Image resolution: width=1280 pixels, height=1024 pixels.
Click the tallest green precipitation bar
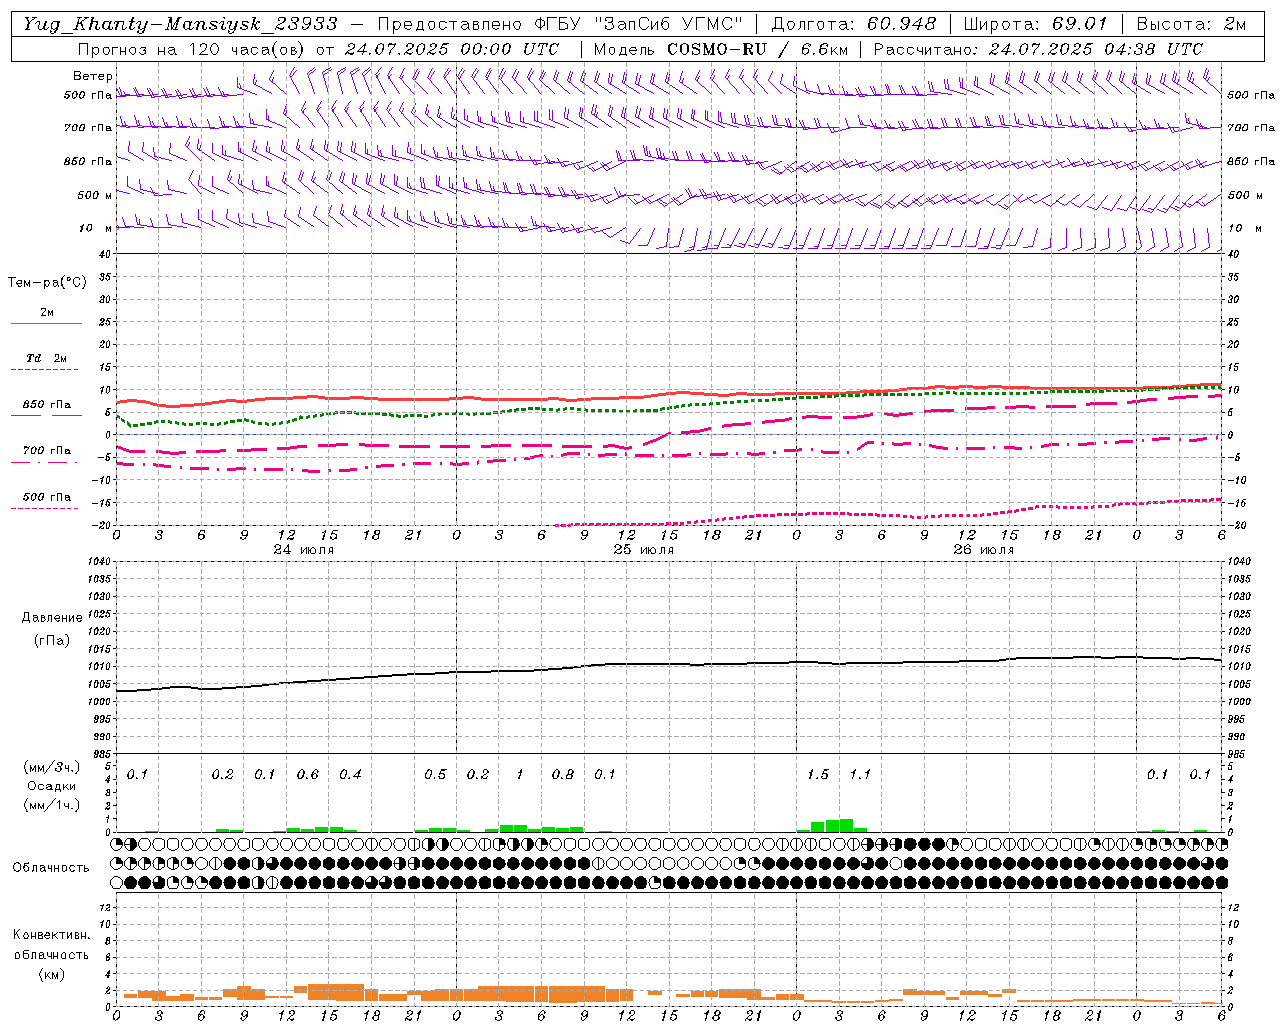pos(846,825)
